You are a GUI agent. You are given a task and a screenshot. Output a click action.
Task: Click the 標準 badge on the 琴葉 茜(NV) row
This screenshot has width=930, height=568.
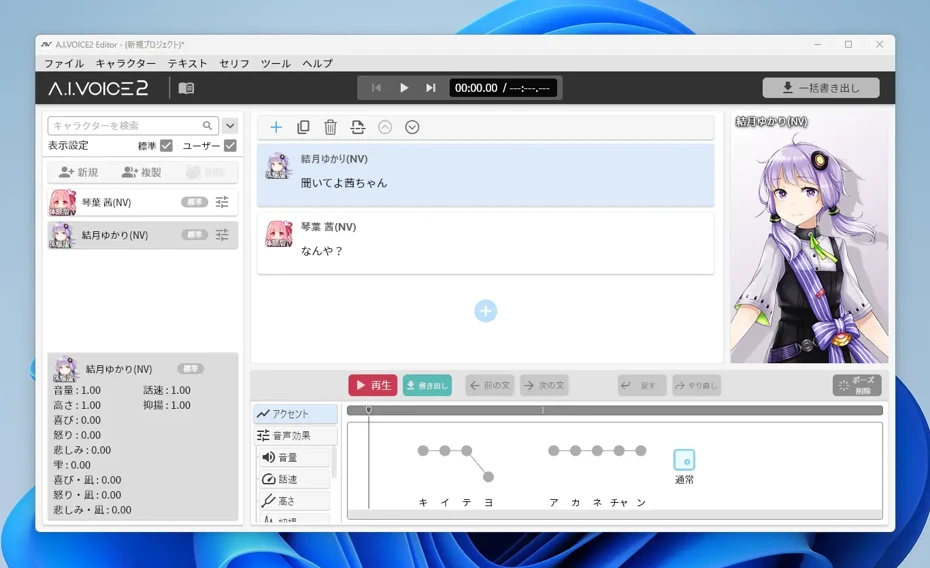195,202
